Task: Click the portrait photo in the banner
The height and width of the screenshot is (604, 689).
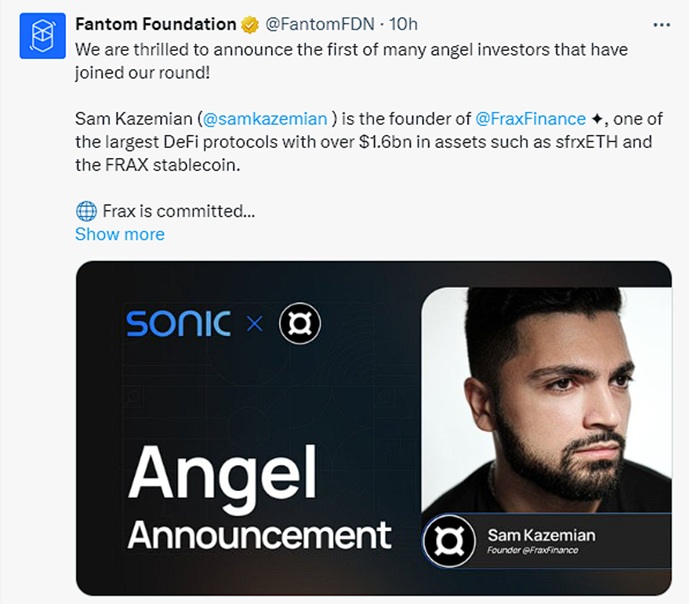Action: [545, 400]
